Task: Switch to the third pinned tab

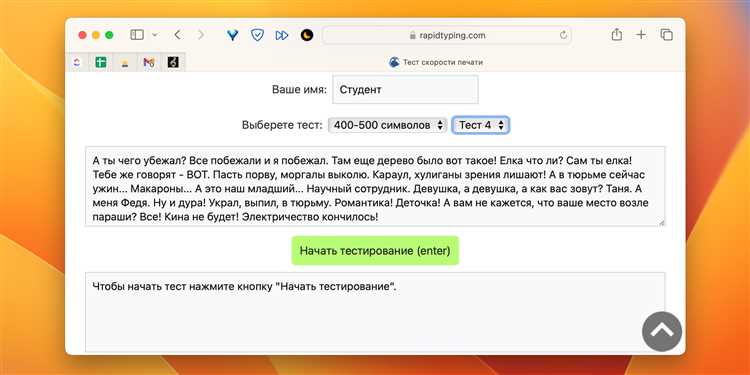Action: pyautogui.click(x=125, y=62)
